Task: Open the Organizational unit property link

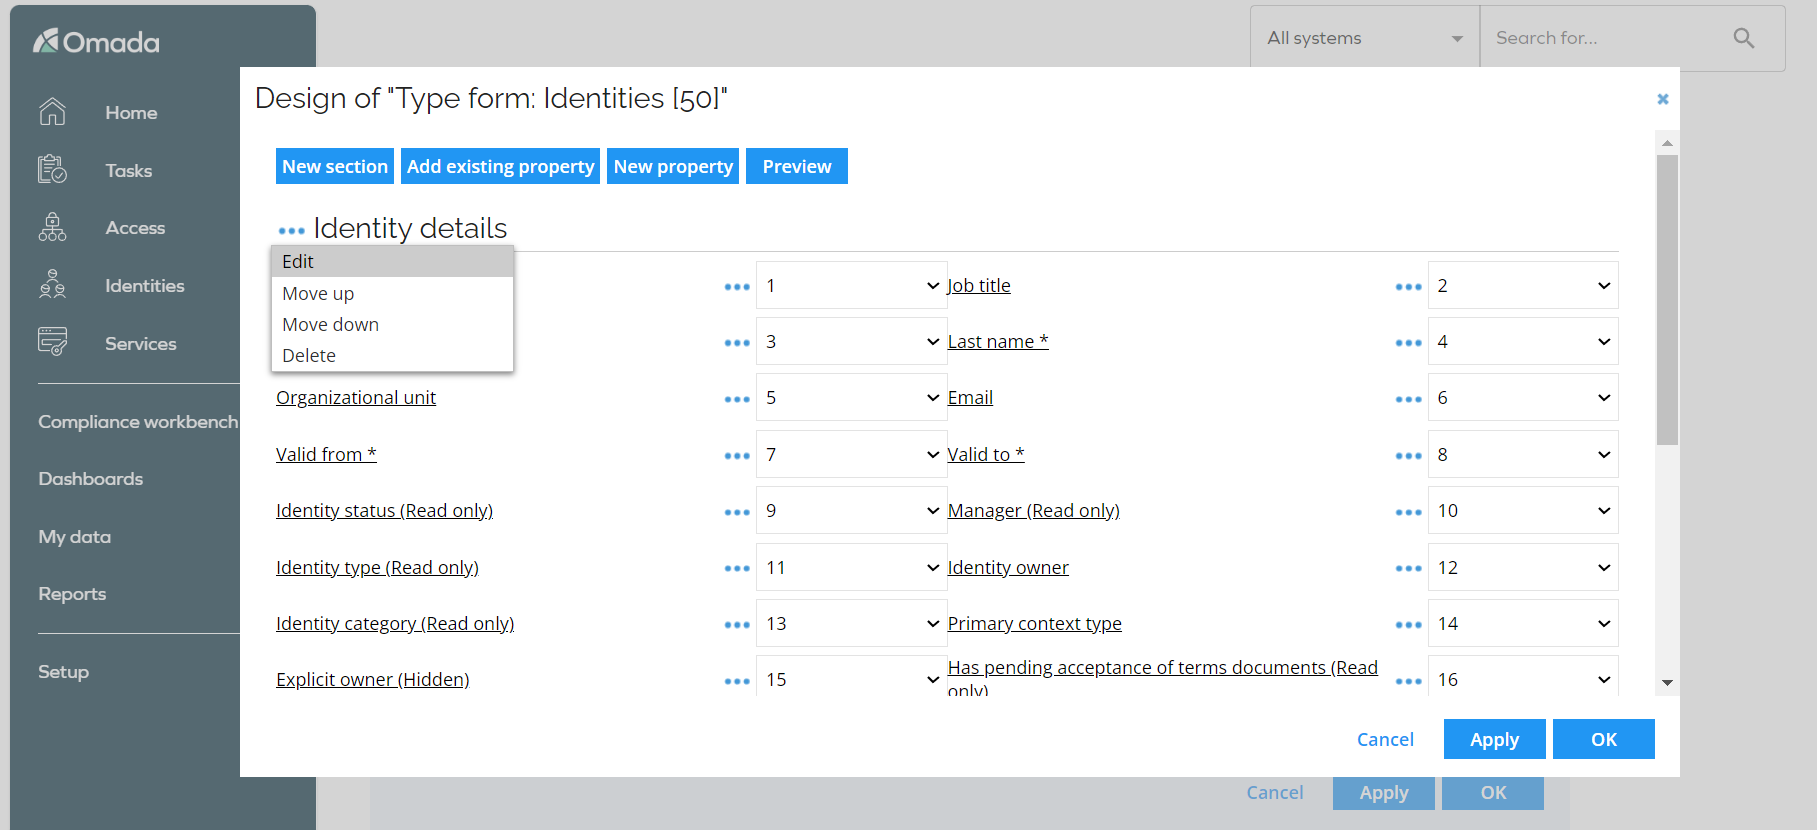Action: pyautogui.click(x=356, y=398)
